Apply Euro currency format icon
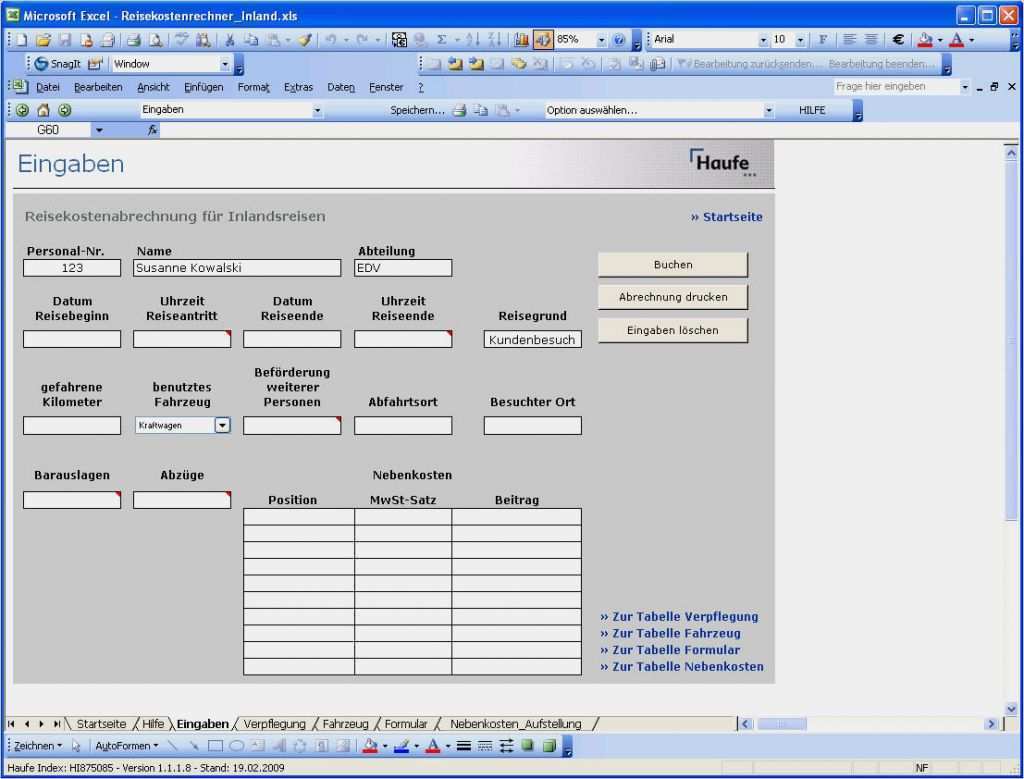Image resolution: width=1024 pixels, height=779 pixels. coord(898,40)
